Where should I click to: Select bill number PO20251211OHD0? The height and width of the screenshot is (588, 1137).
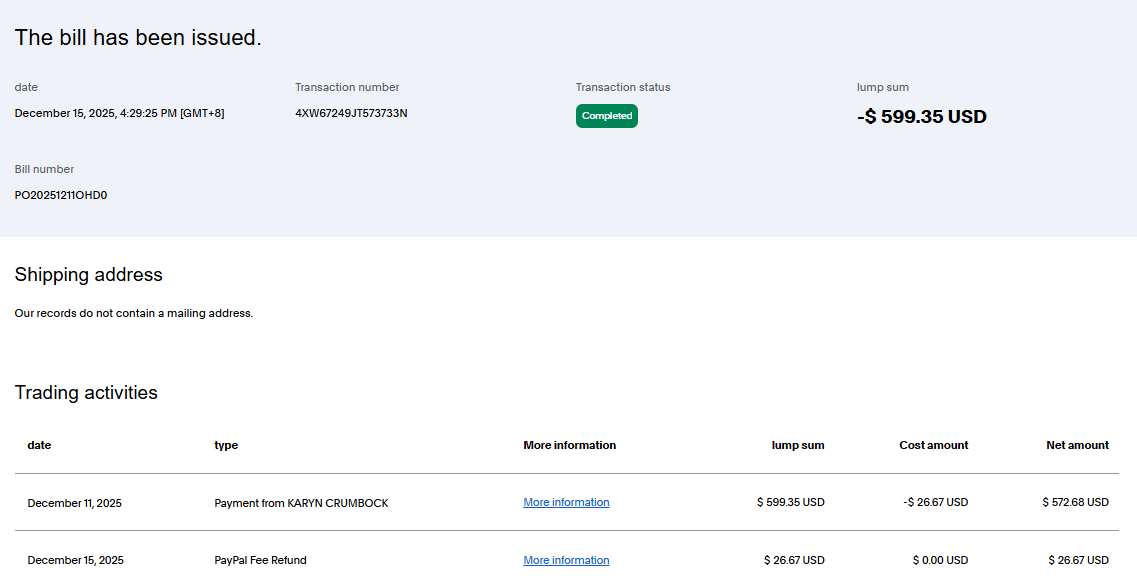point(61,195)
